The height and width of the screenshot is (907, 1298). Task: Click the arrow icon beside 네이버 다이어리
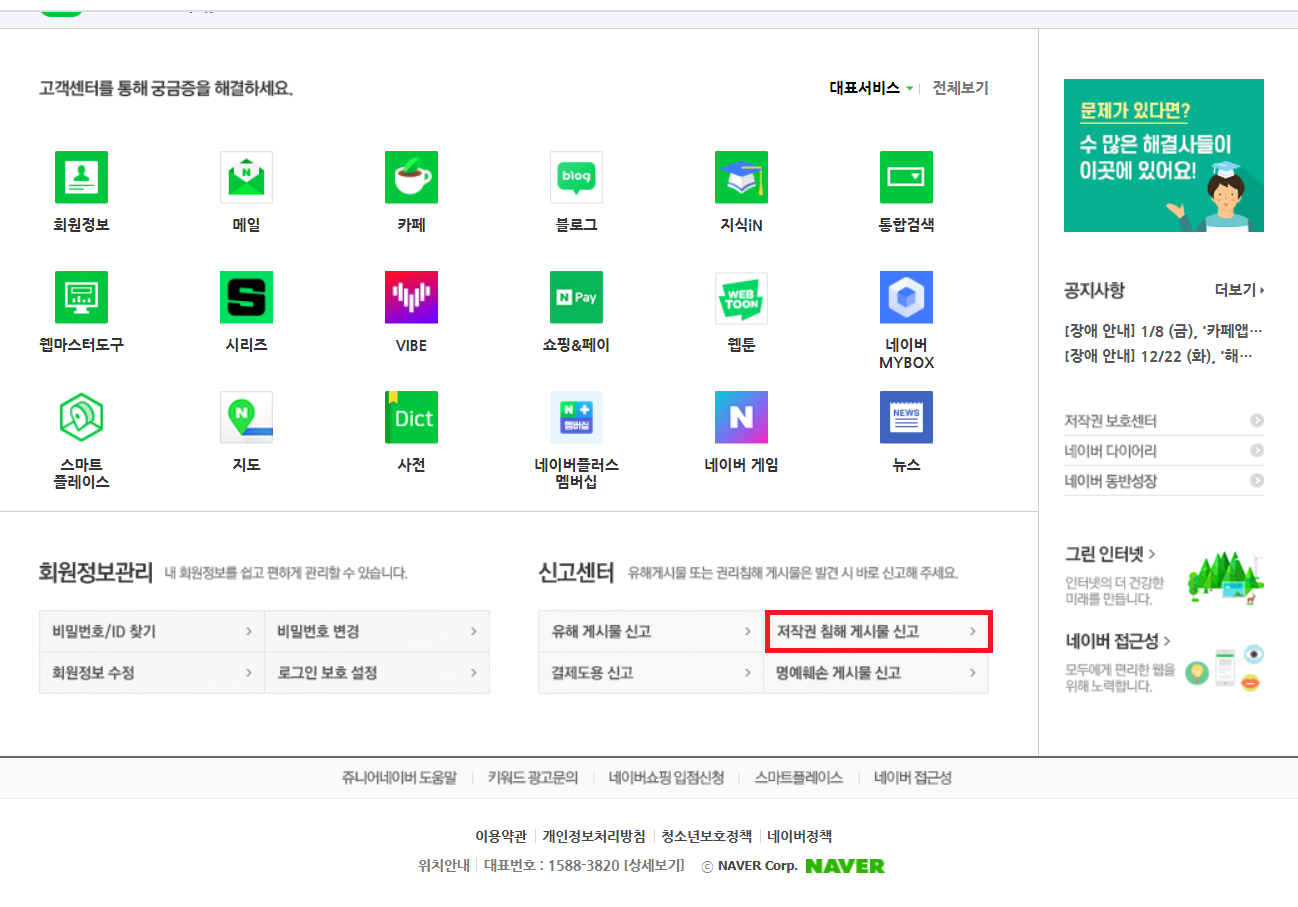coord(1257,451)
